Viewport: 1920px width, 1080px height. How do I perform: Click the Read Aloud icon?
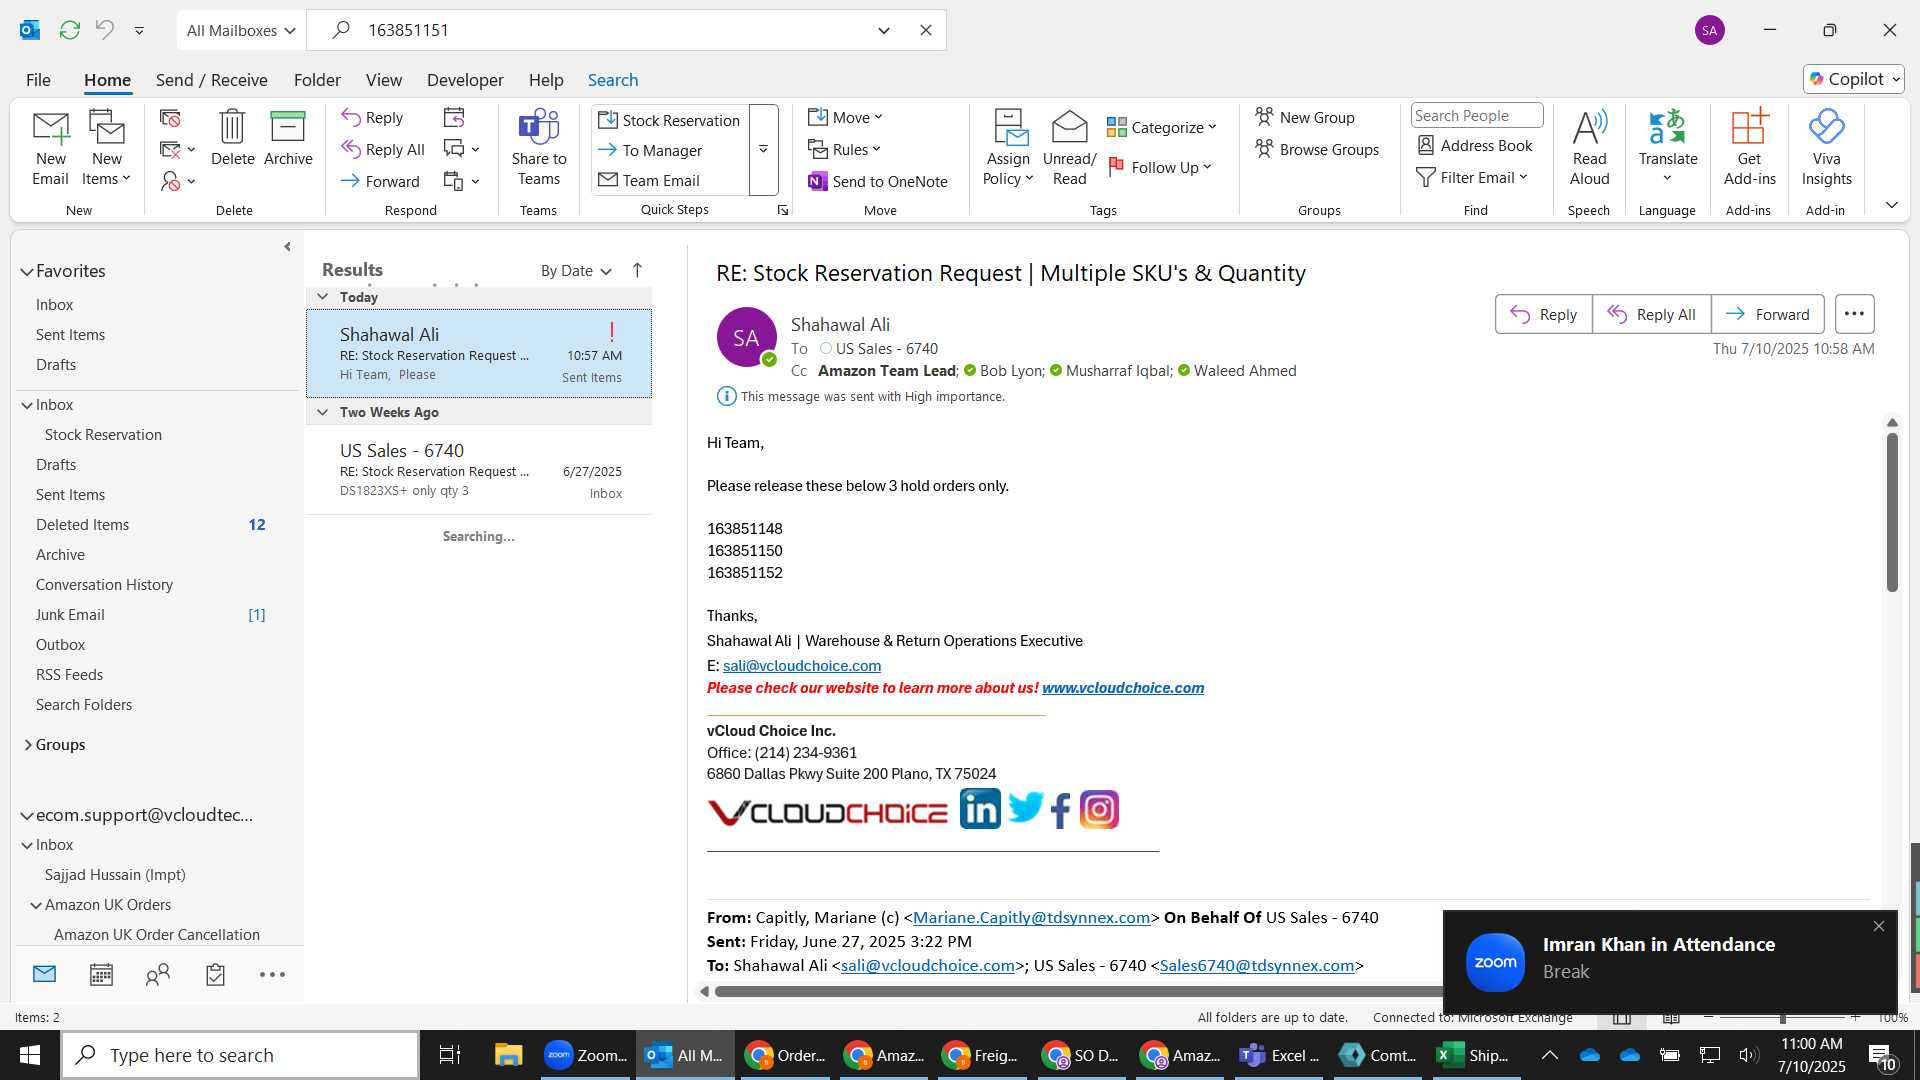(1589, 127)
